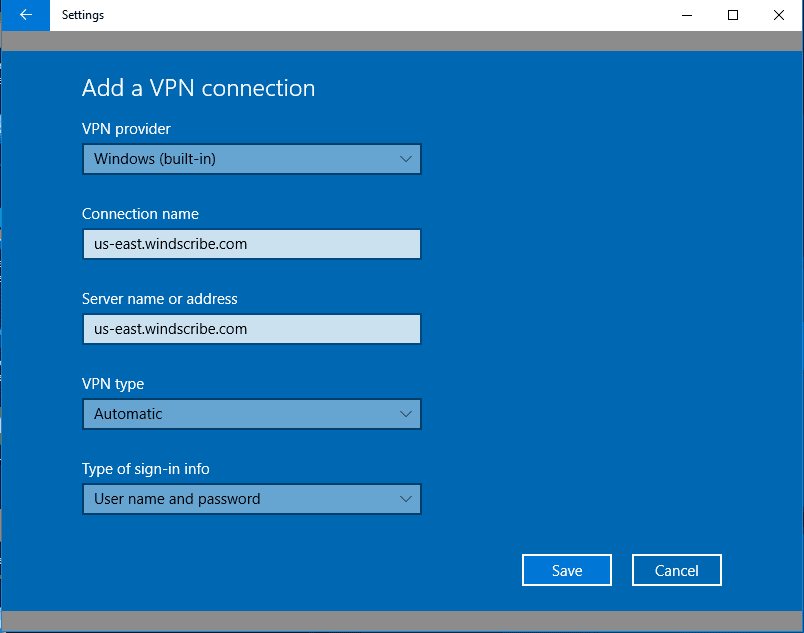
Task: Cancel adding the VPN connection
Action: tap(676, 570)
